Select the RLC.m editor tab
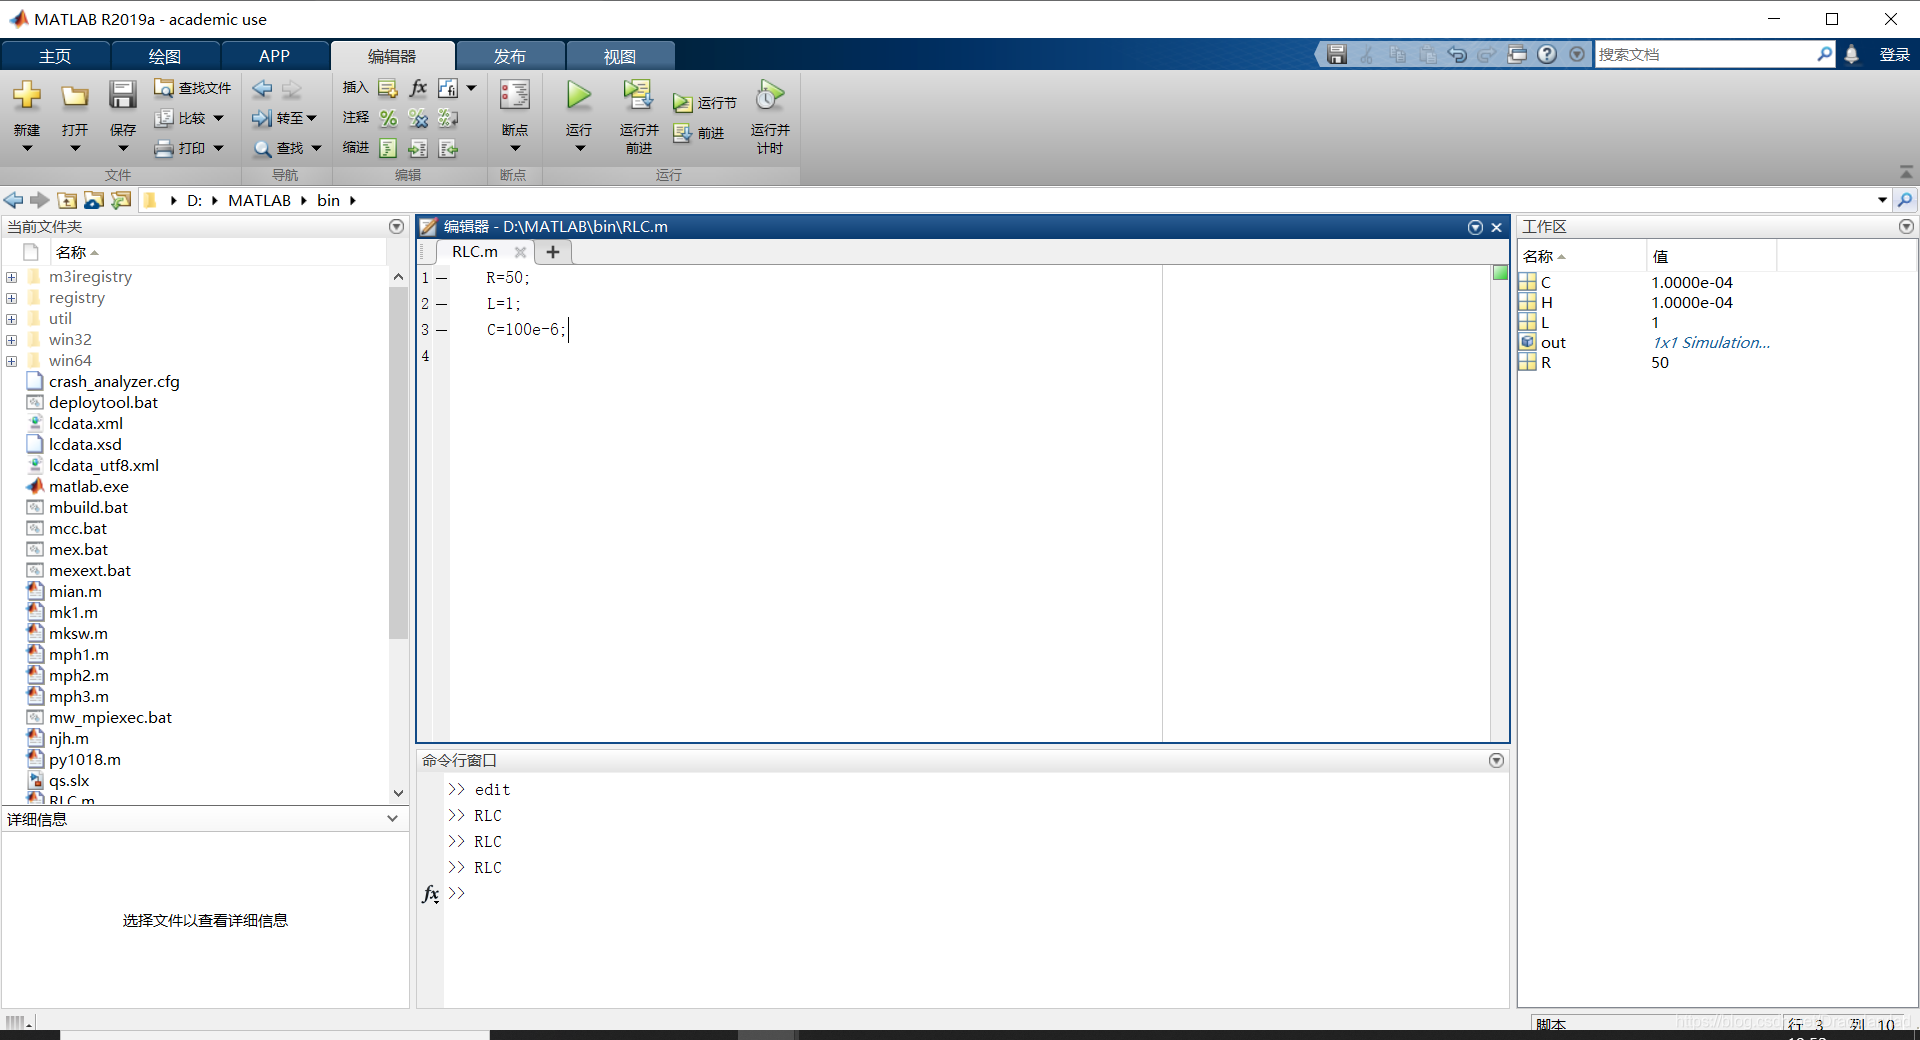The height and width of the screenshot is (1040, 1920). [475, 252]
